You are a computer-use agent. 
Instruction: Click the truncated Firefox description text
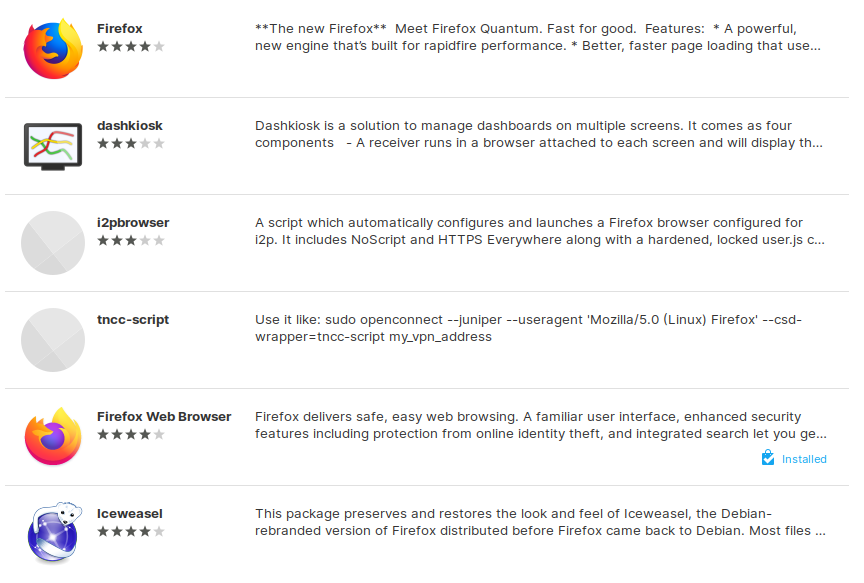tap(540, 37)
